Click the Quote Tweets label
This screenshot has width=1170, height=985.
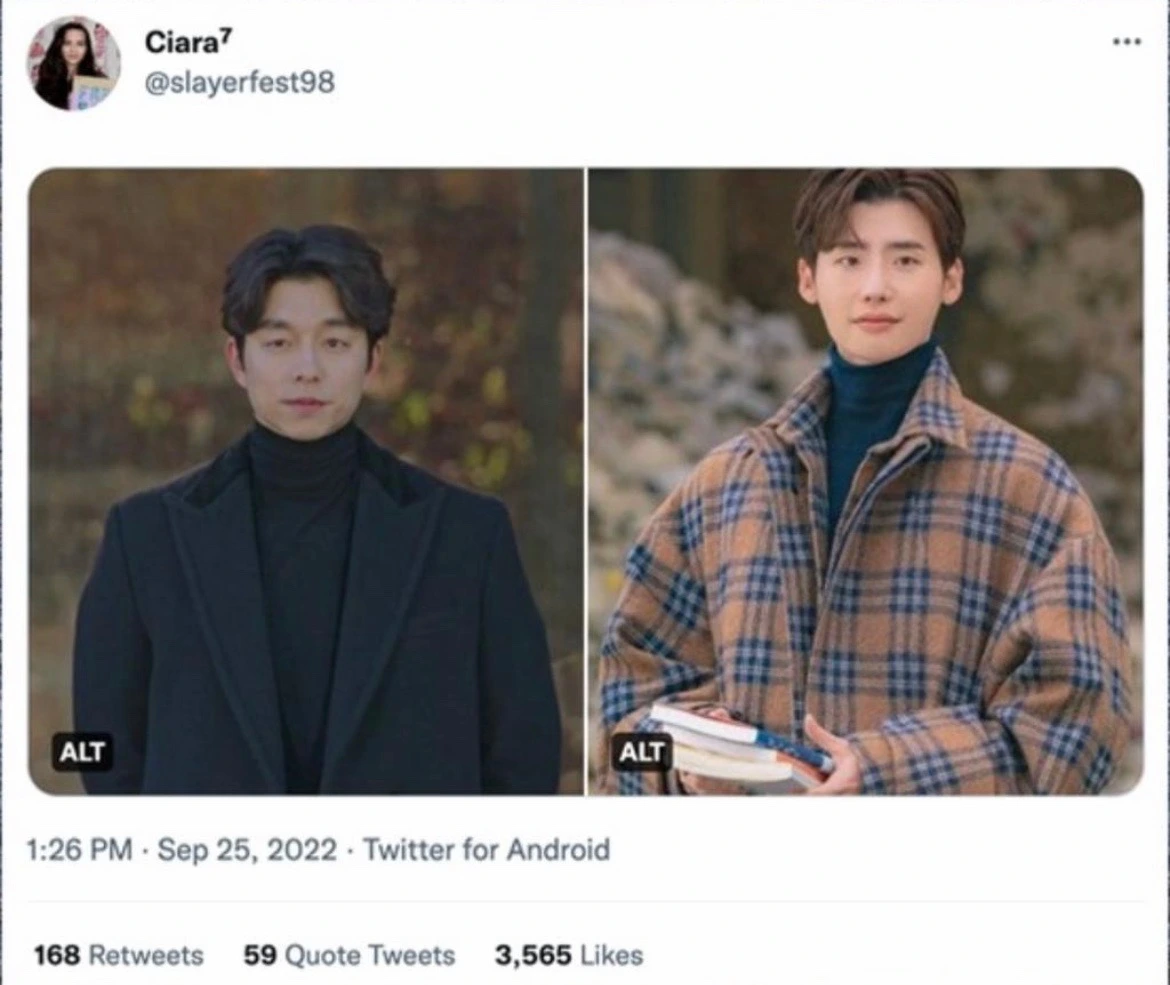point(370,955)
